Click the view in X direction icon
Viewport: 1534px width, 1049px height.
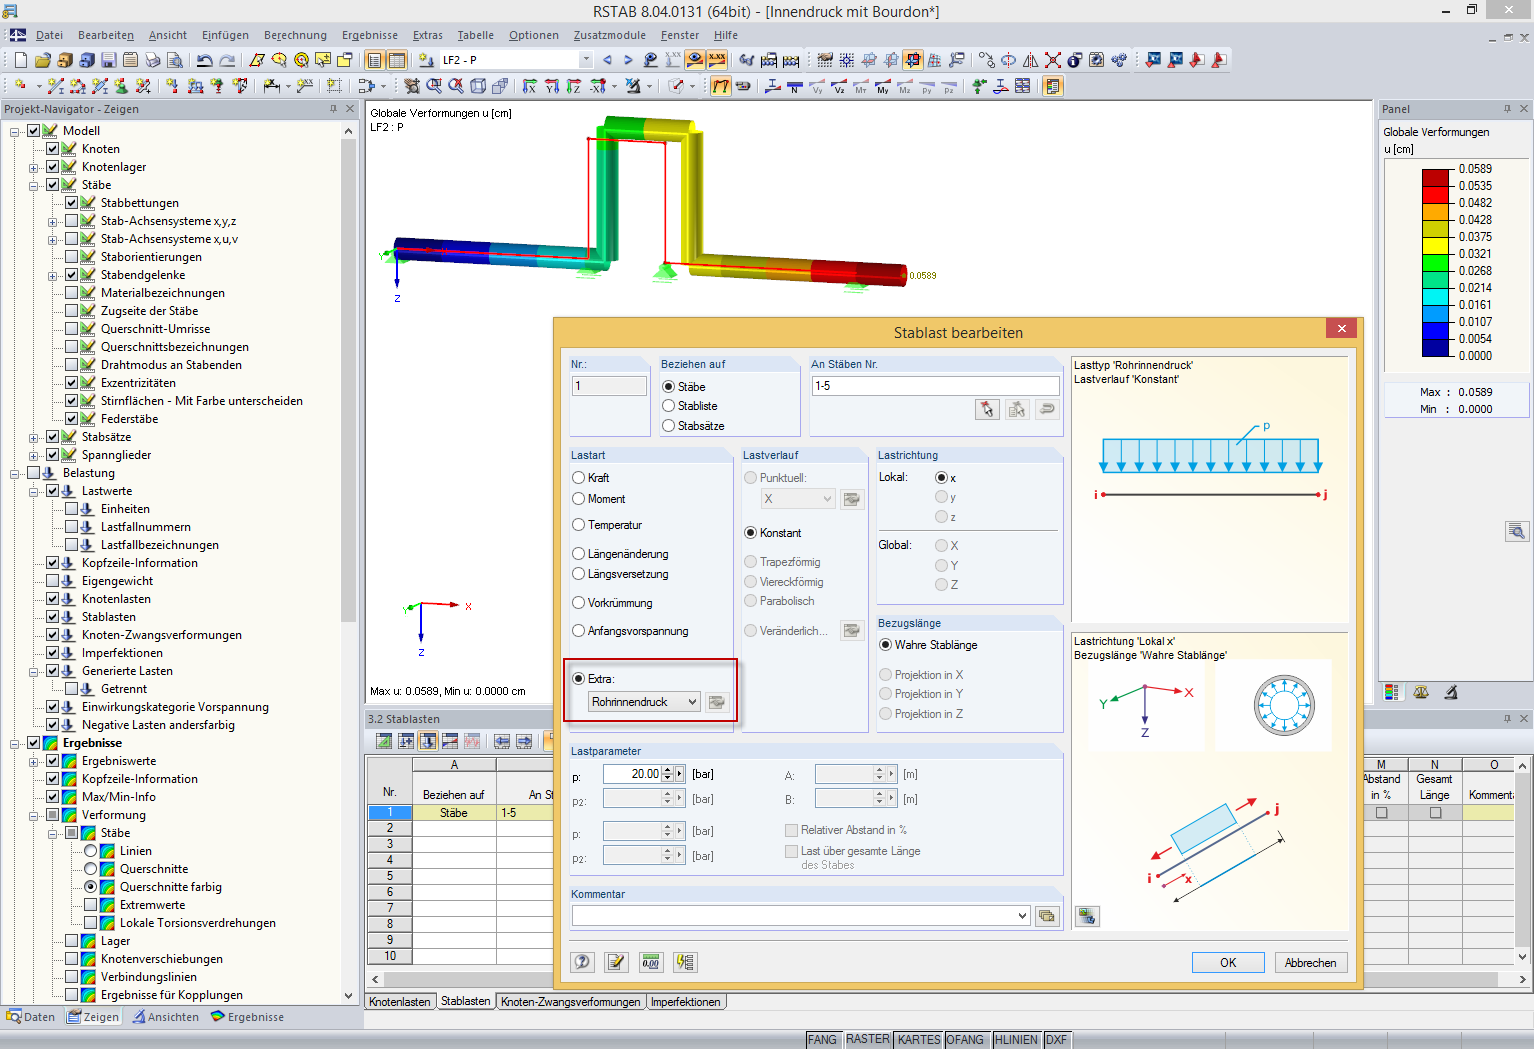pyautogui.click(x=530, y=86)
